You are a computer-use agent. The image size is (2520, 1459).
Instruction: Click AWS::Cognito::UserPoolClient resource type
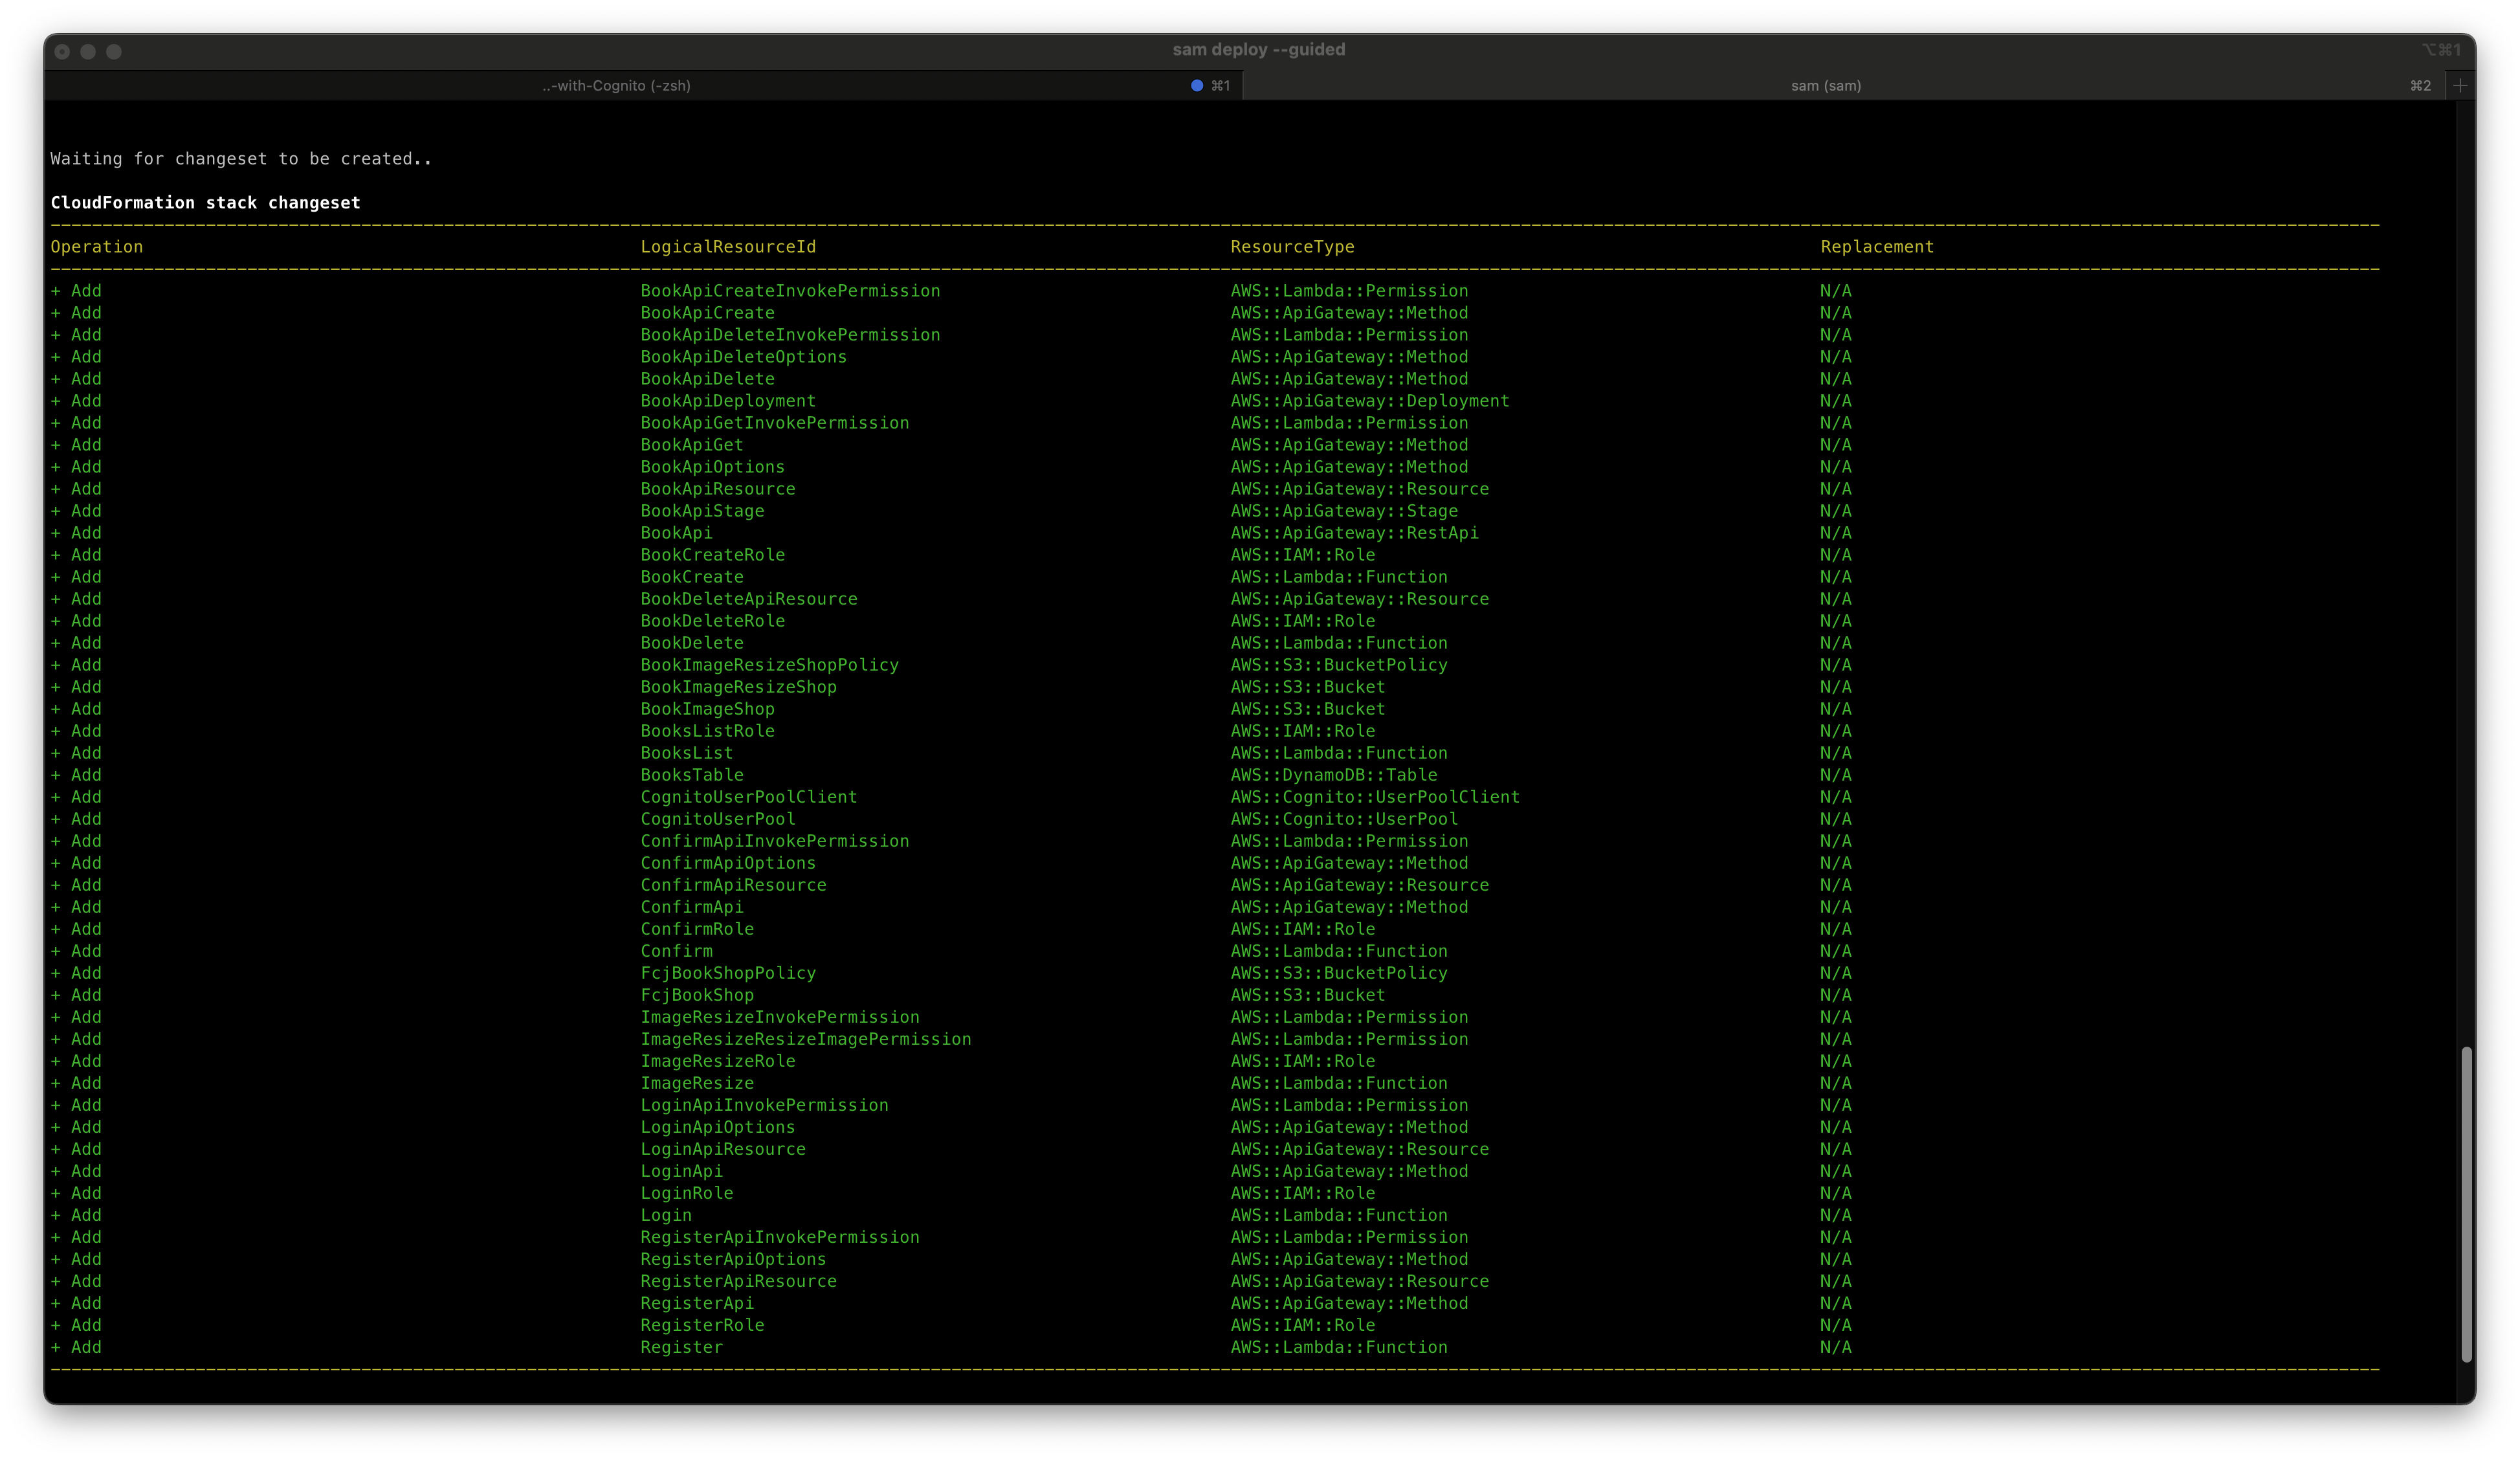pos(1375,797)
